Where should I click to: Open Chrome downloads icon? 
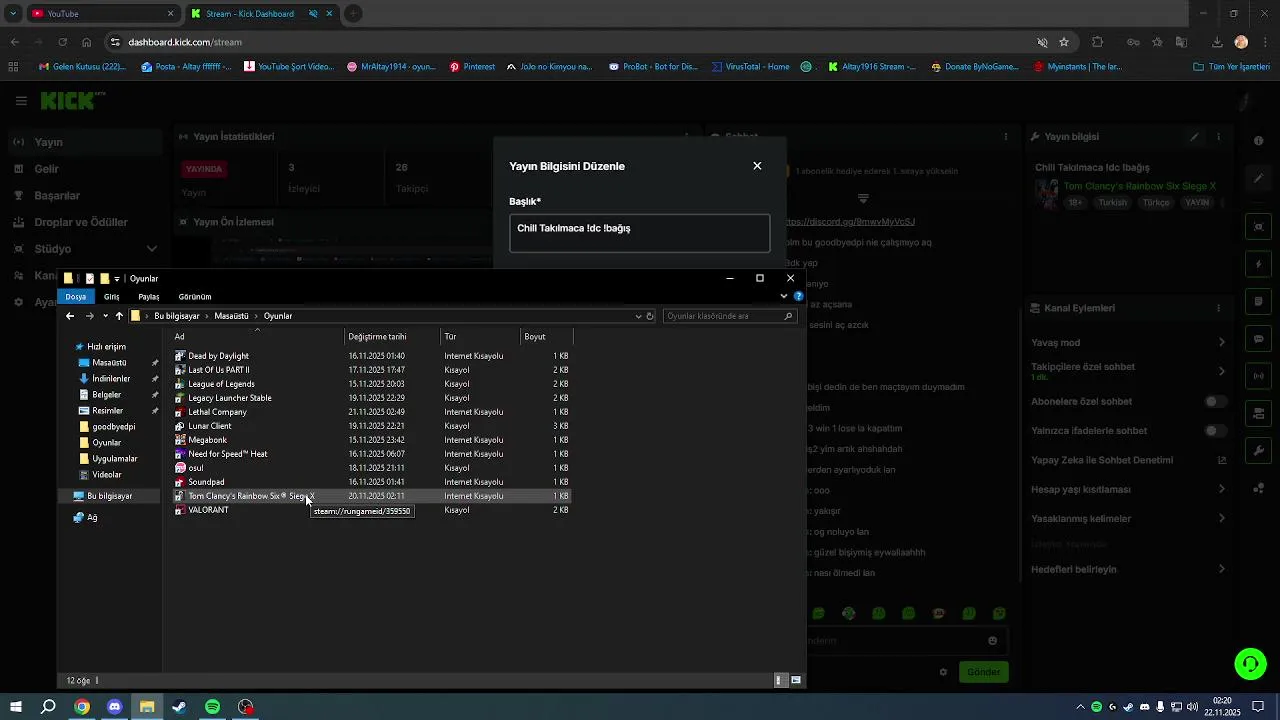1217,42
